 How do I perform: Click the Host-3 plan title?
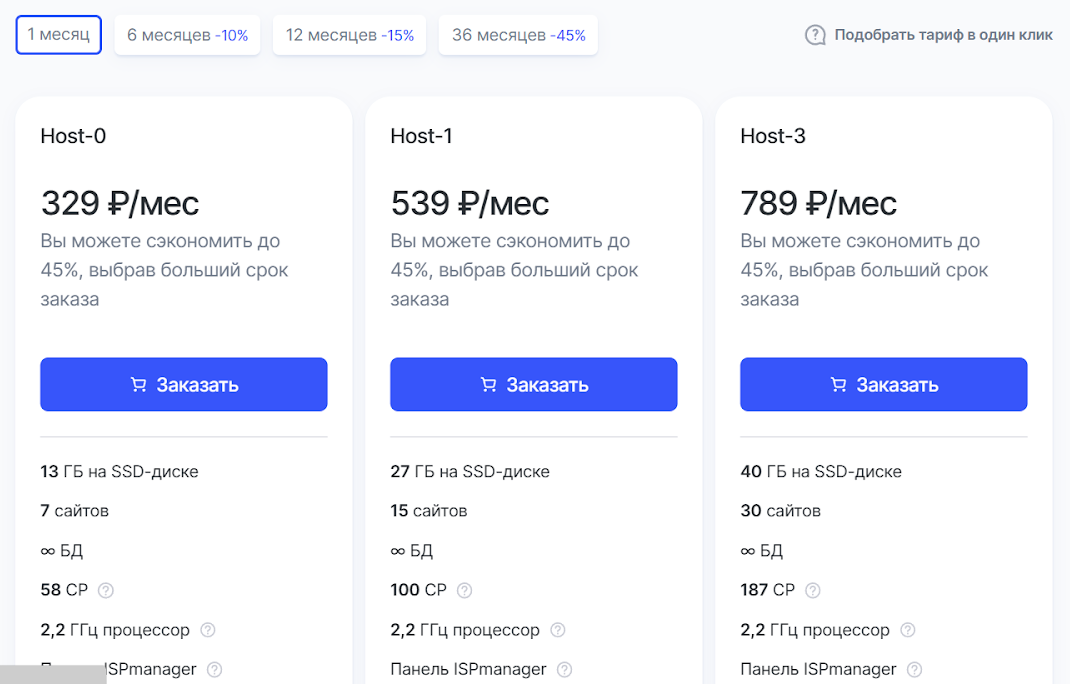(x=773, y=136)
